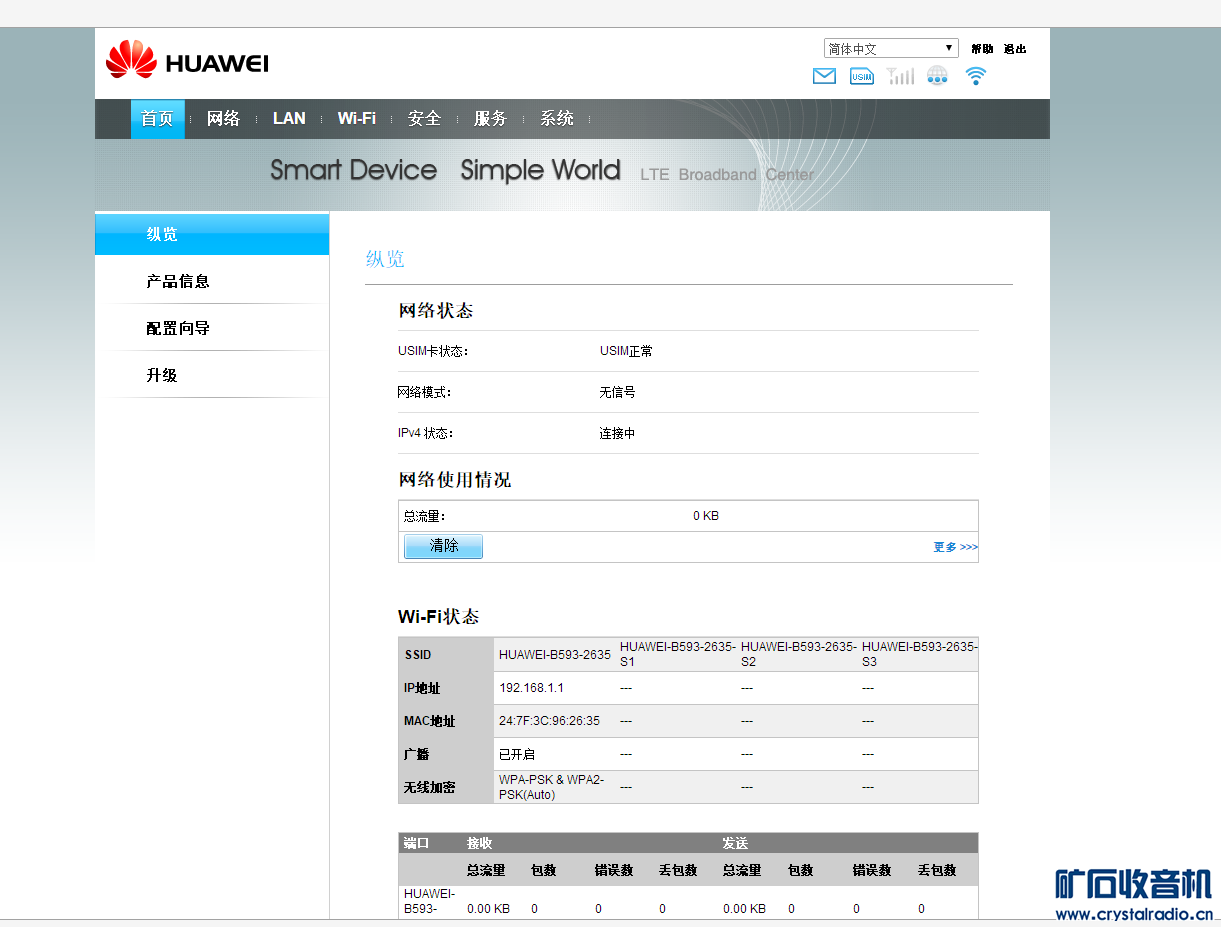This screenshot has height=927, width=1221.
Task: Click the Wi-Fi status icon
Action: click(x=976, y=76)
